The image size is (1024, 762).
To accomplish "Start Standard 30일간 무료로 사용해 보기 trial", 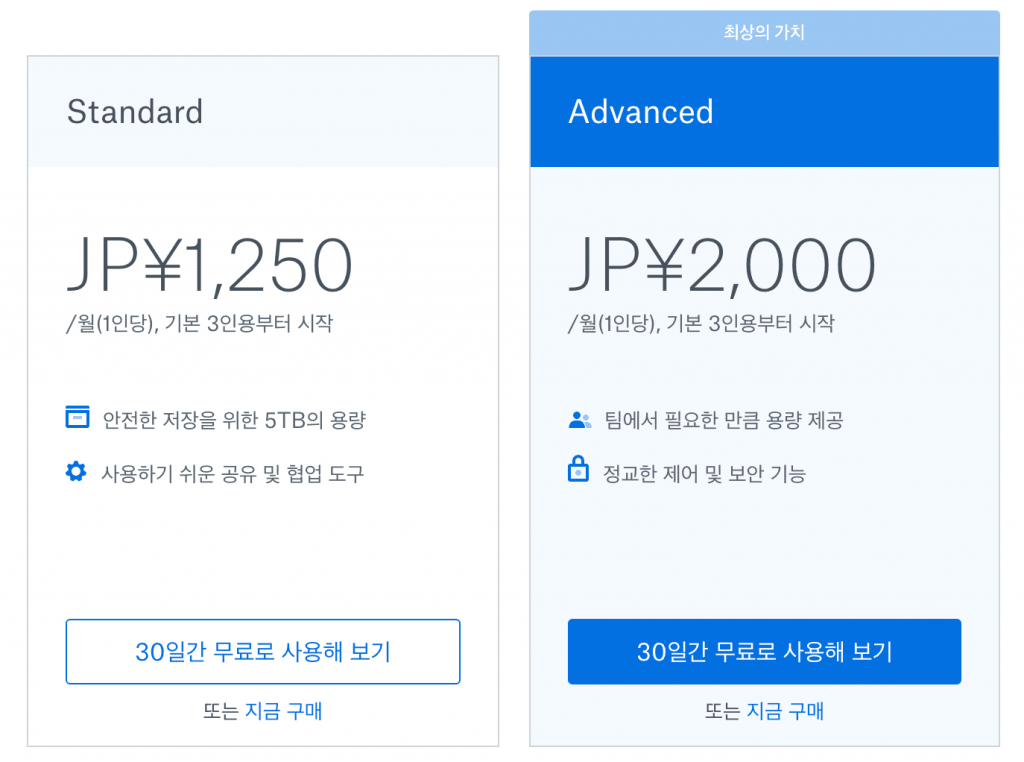I will point(263,651).
